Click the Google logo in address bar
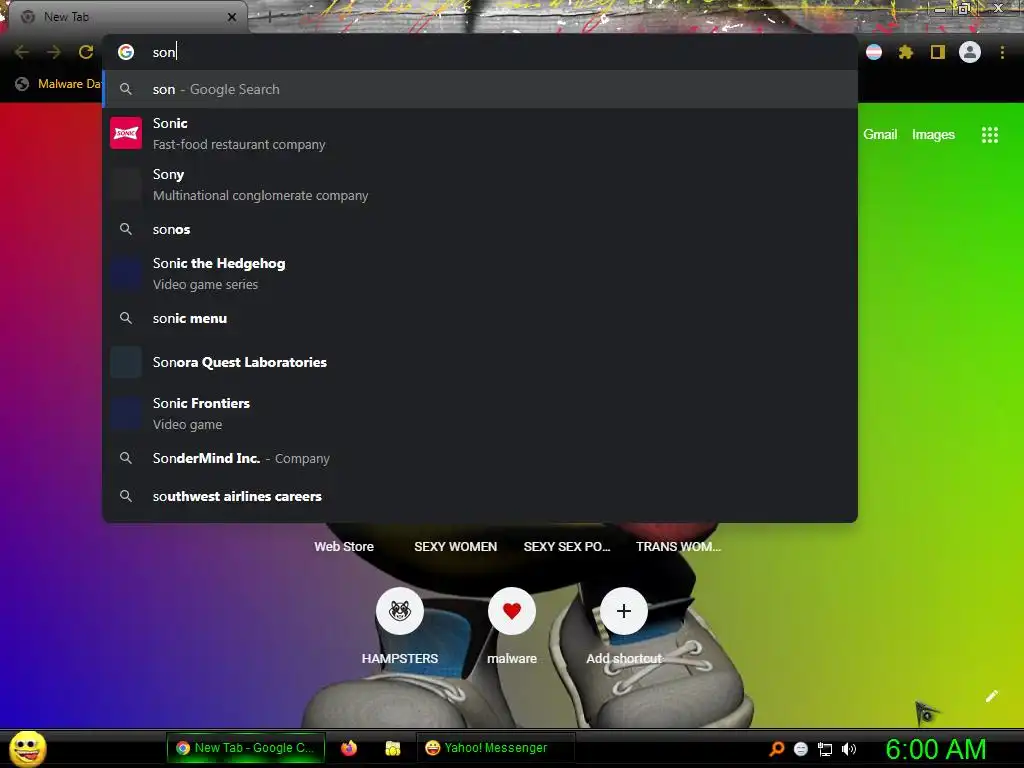Viewport: 1024px width, 768px height. click(x=126, y=52)
